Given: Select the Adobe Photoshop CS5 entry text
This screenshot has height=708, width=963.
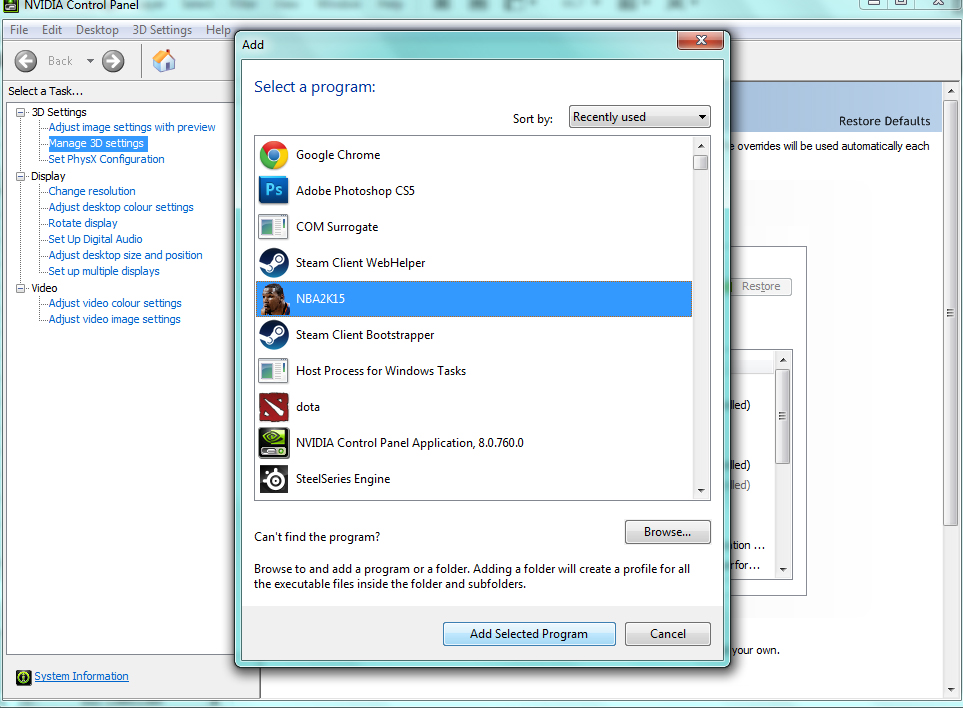Looking at the screenshot, I should (x=355, y=190).
